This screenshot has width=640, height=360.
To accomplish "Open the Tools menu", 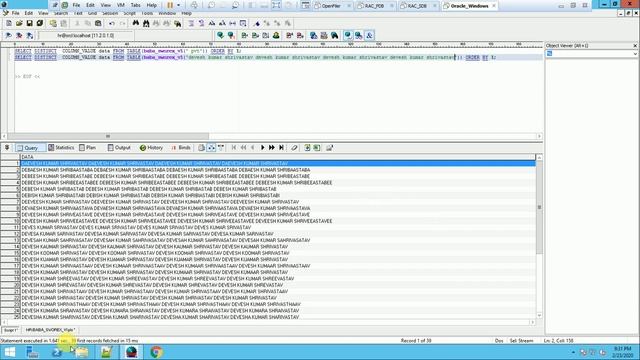I will pos(147,13).
